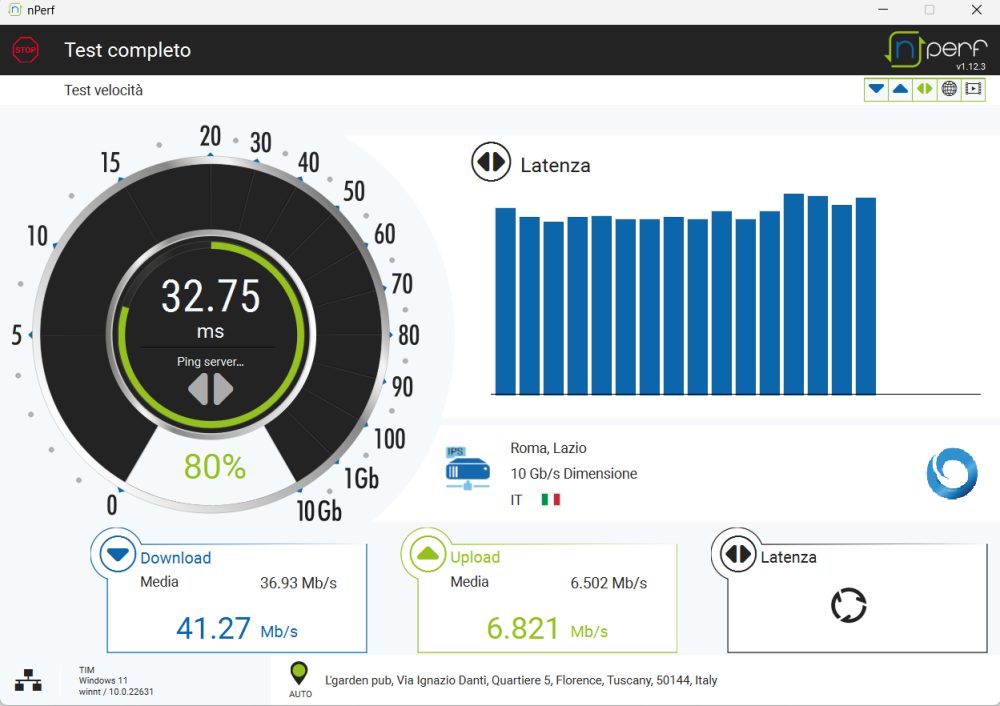This screenshot has height=706, width=1000.
Task: Click the Test velocità label
Action: 103,91
